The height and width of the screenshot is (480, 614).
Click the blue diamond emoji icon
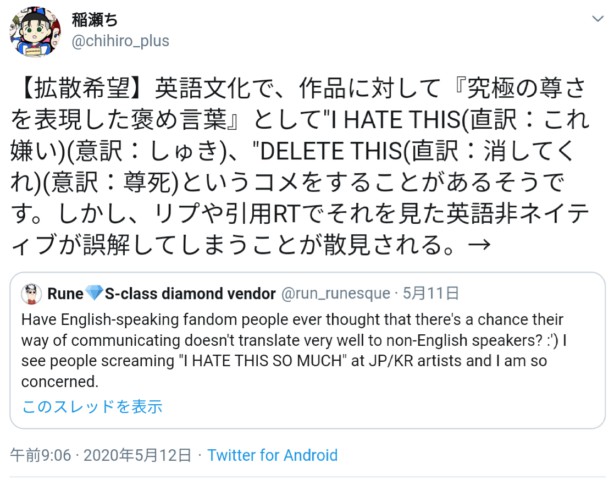tap(99, 295)
